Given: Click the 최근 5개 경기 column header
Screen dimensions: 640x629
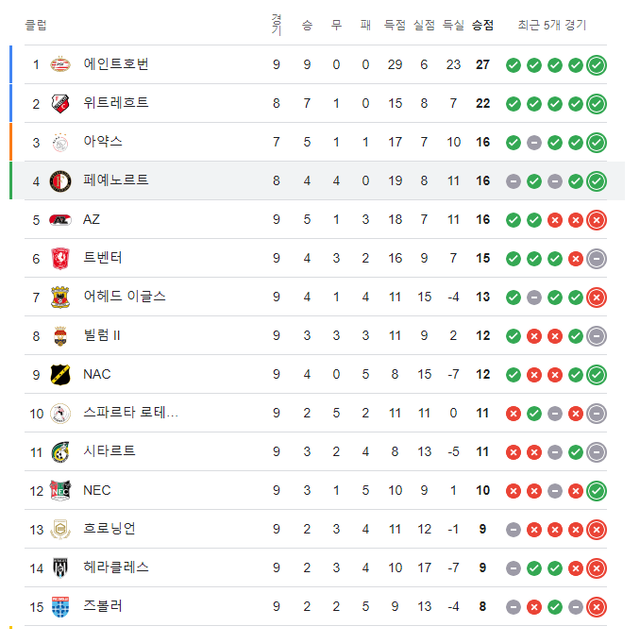Looking at the screenshot, I should pyautogui.click(x=552, y=24).
